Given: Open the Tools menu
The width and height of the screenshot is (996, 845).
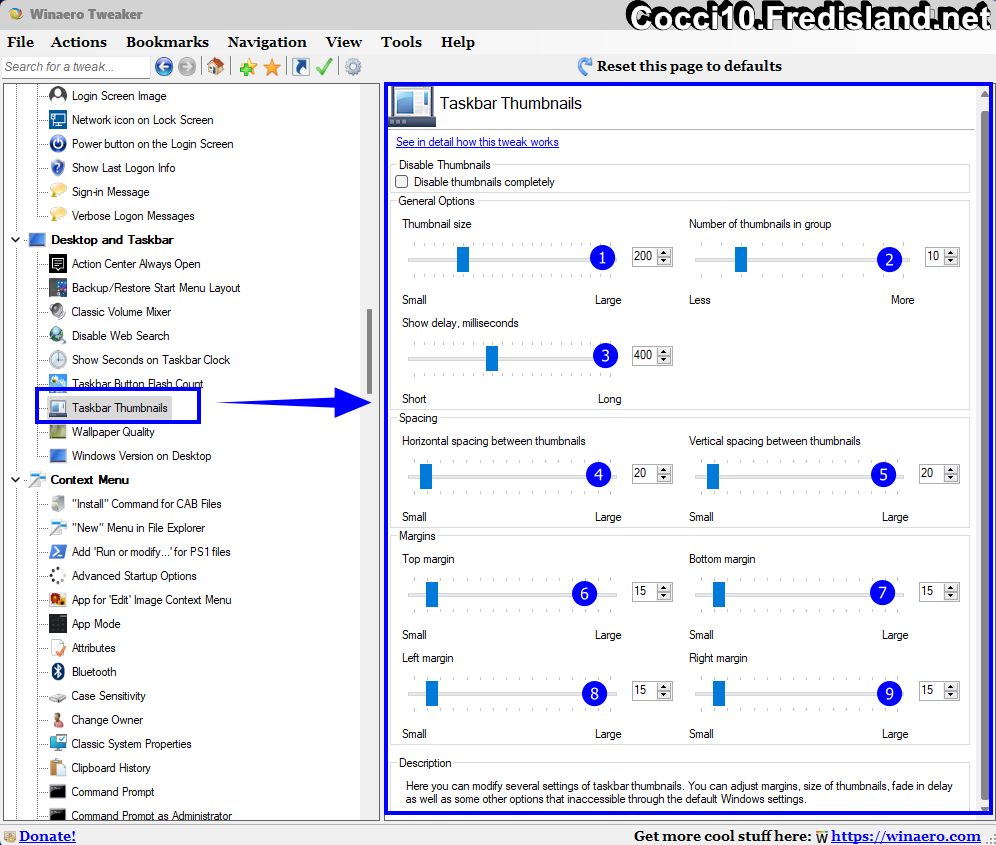Looking at the screenshot, I should click(401, 42).
